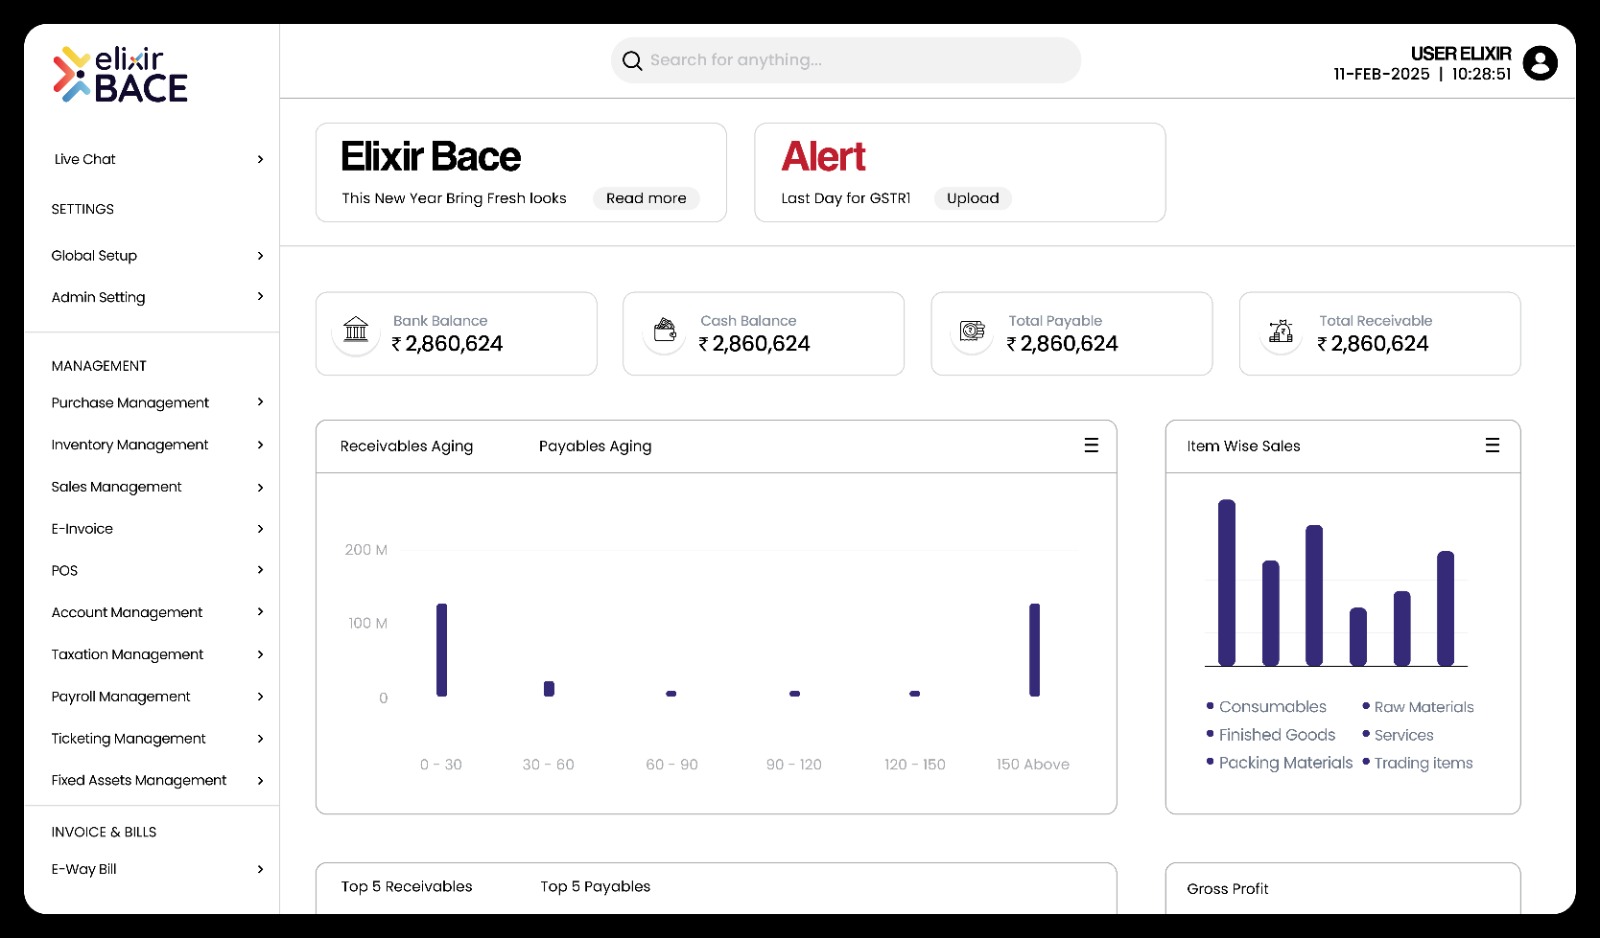The image size is (1600, 938).
Task: Open the aging chart hamburger menu
Action: 1091,445
